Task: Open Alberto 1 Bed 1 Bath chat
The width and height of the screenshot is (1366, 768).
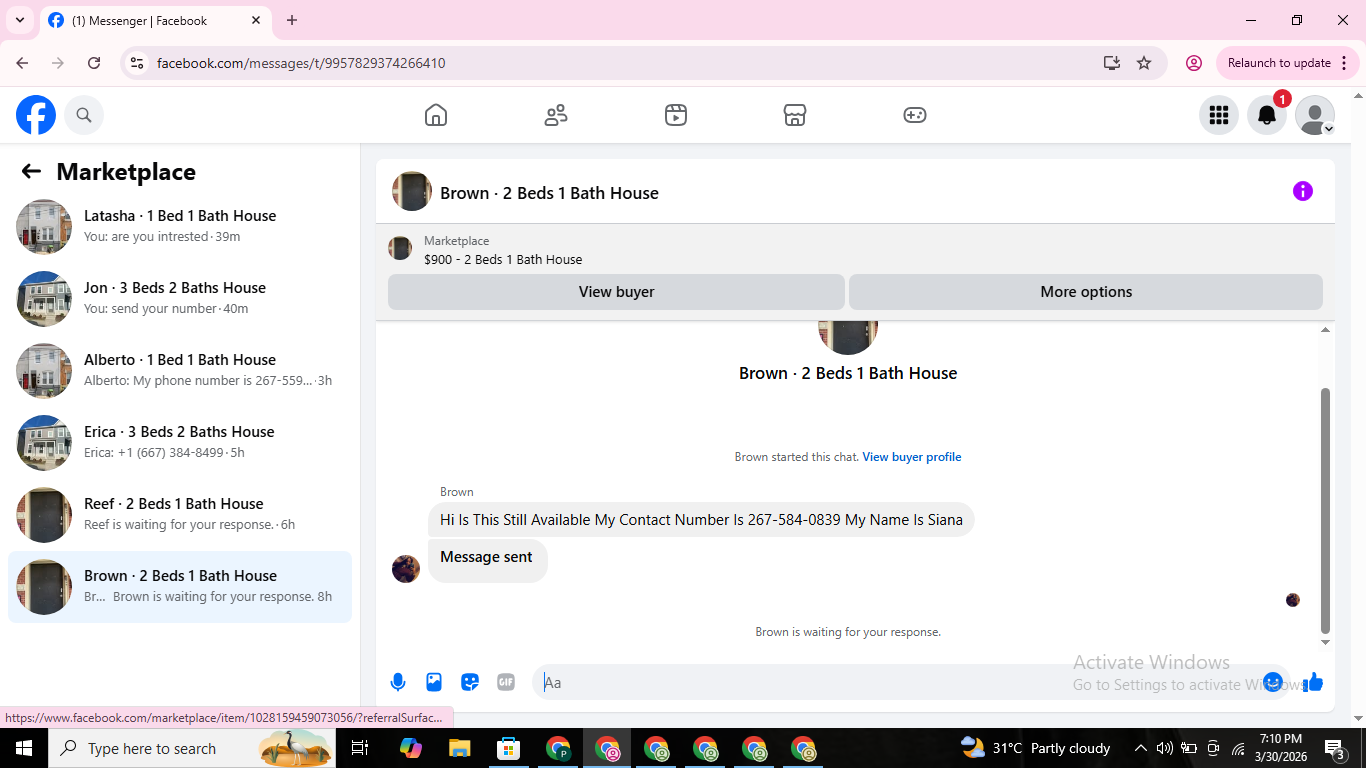Action: [180, 371]
